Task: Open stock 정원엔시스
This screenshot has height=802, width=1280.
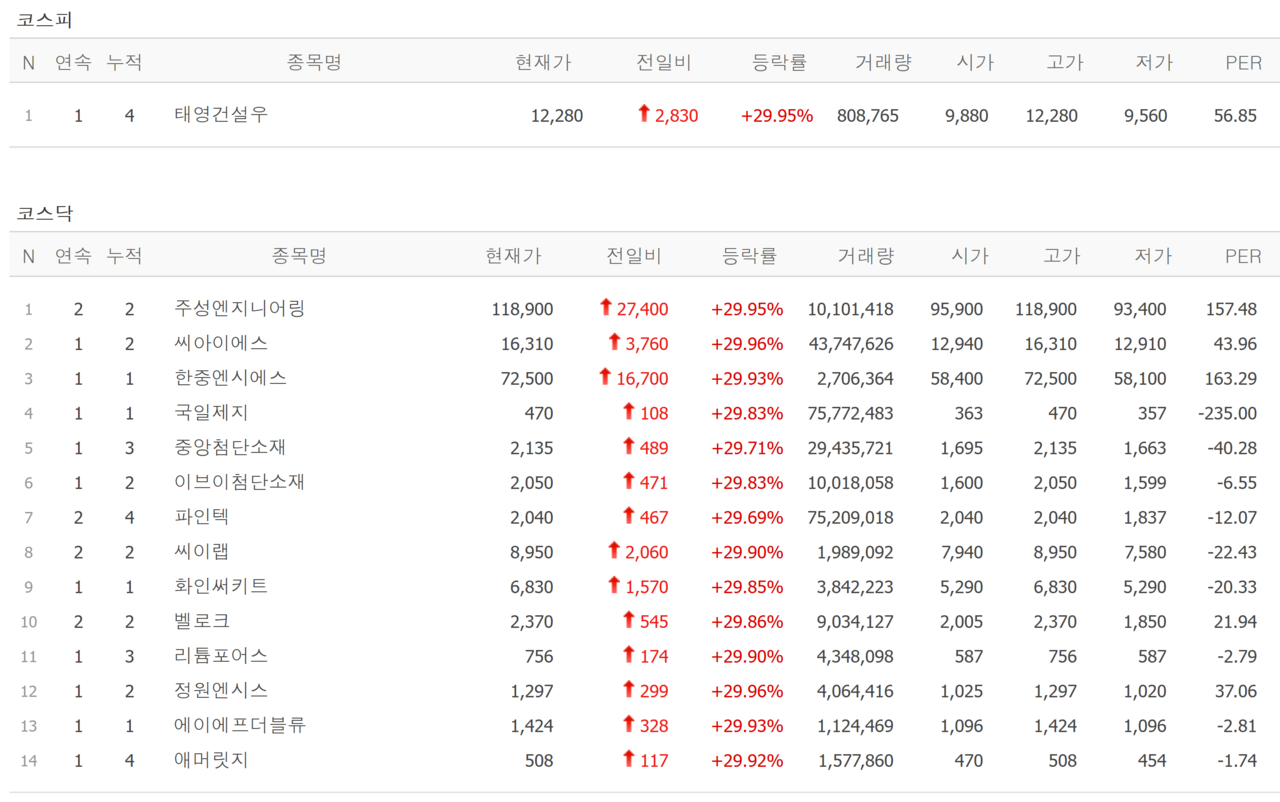Action: click(x=221, y=690)
